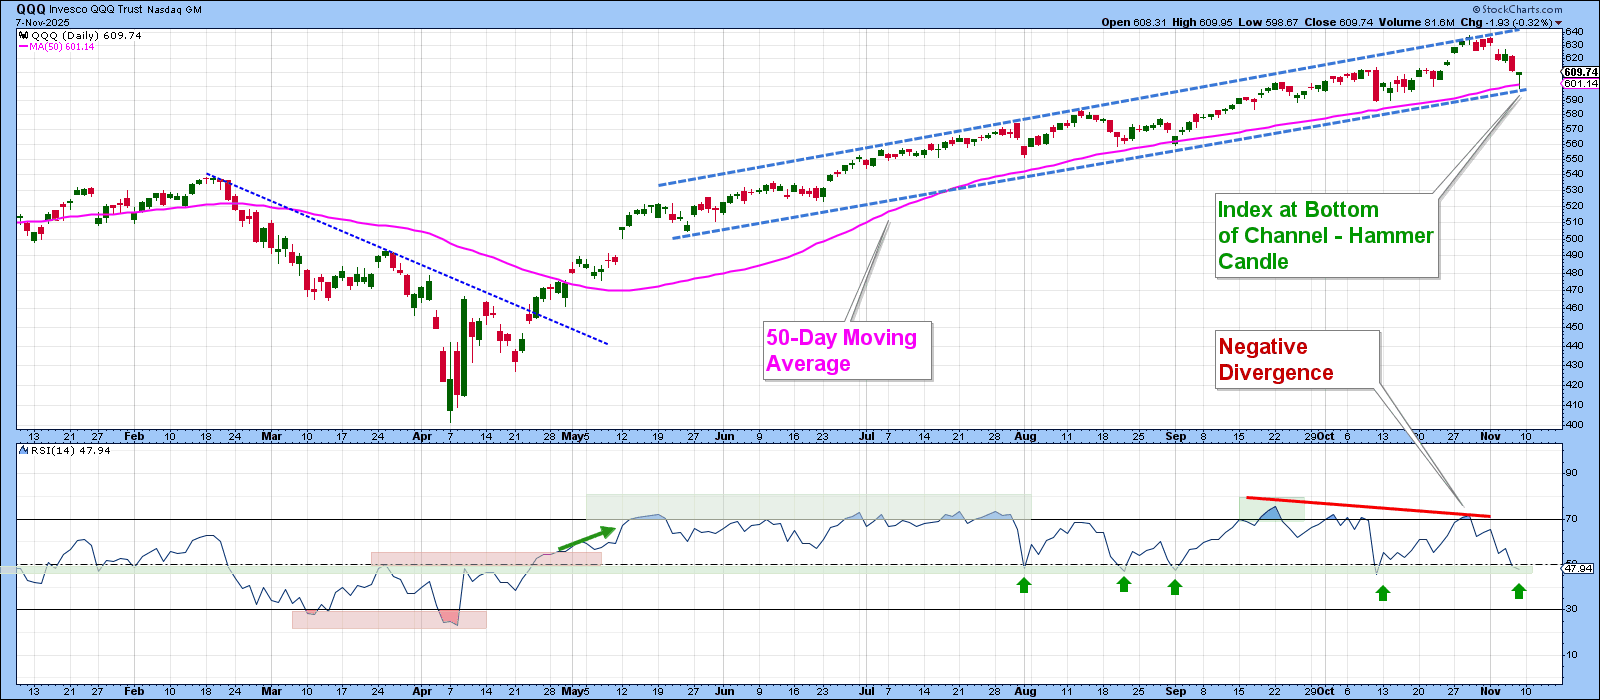The width and height of the screenshot is (1600, 700).
Task: Click the candlestick icon beside QQQ (Daily)
Action: coord(24,36)
